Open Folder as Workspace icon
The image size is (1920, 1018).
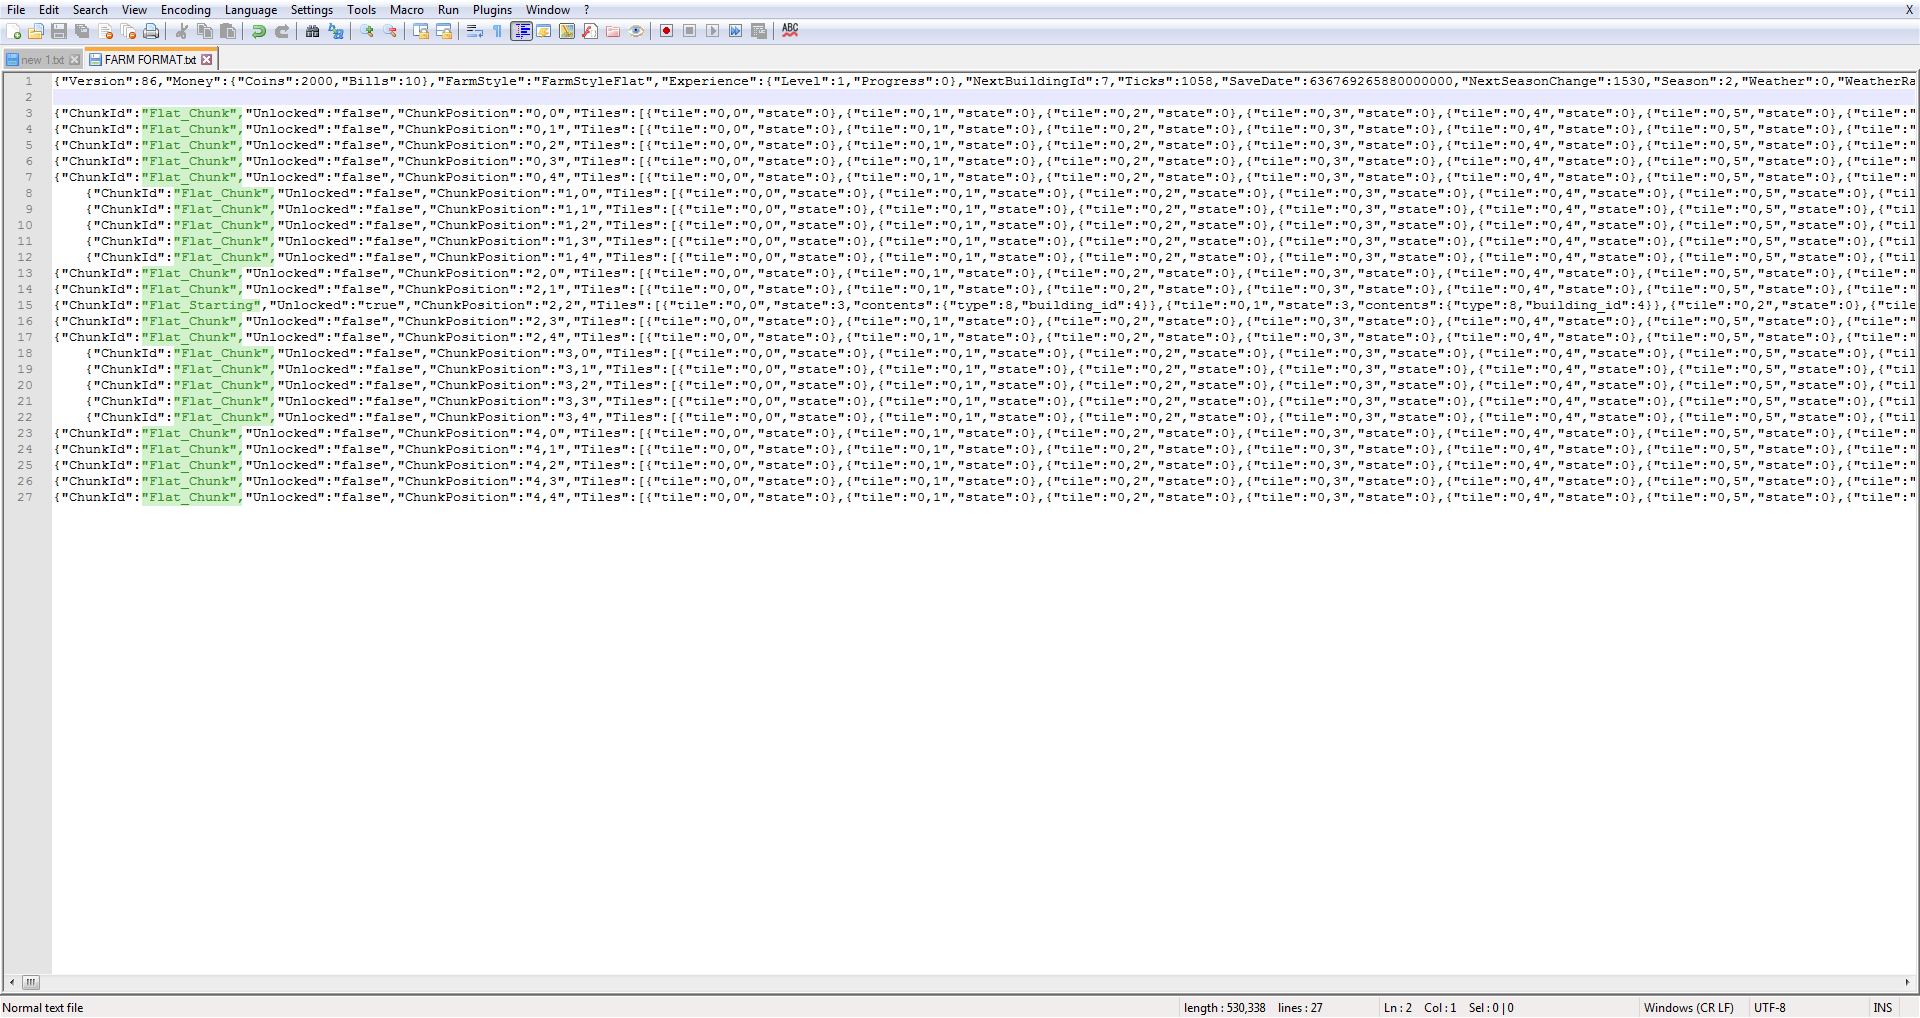(613, 31)
